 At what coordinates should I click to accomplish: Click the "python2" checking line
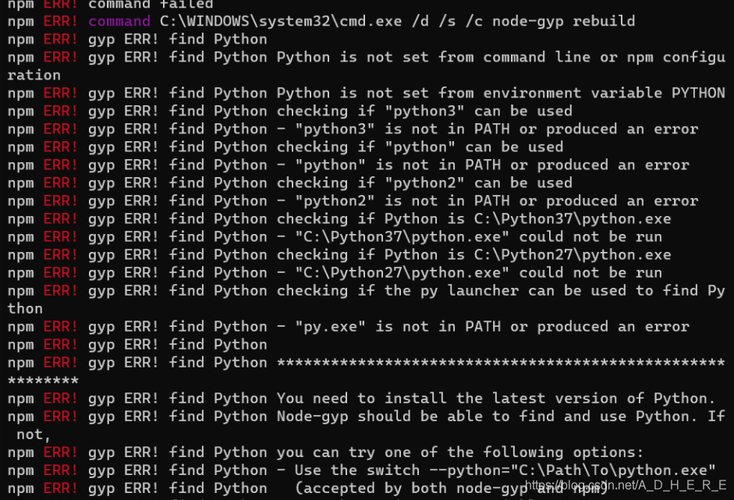click(x=424, y=183)
